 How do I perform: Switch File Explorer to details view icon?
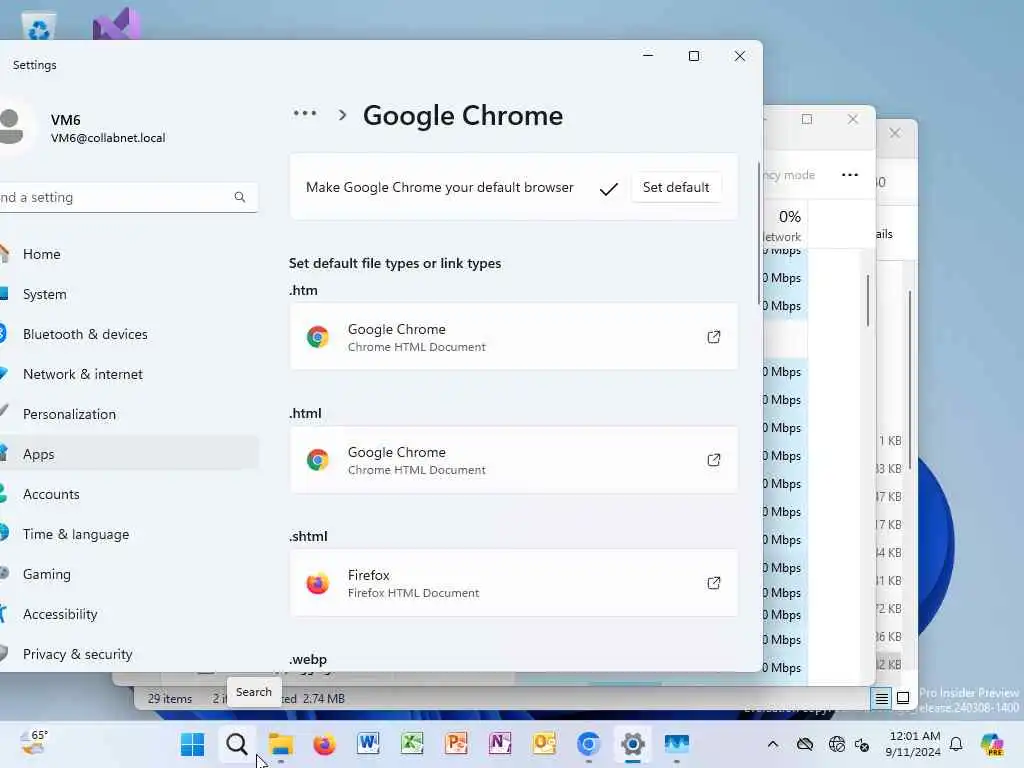point(882,699)
